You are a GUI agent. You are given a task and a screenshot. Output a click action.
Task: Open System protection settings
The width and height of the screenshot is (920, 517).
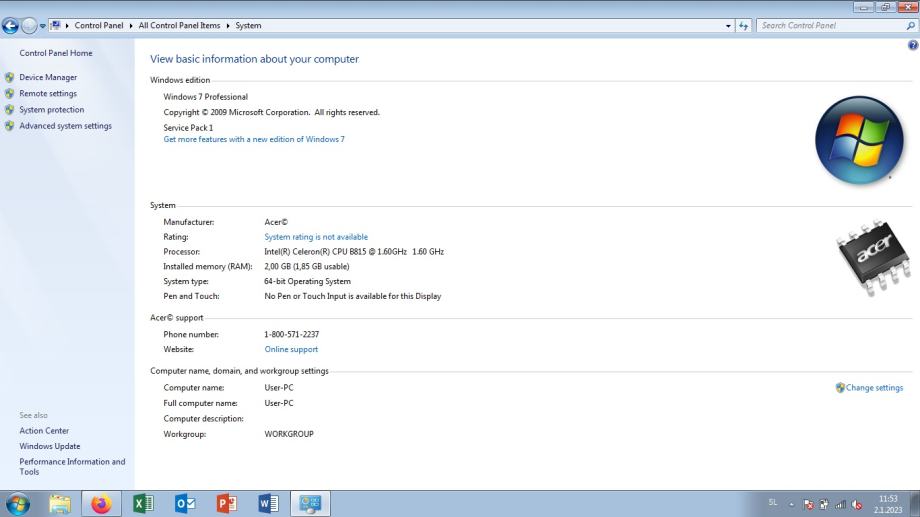[x=52, y=110]
